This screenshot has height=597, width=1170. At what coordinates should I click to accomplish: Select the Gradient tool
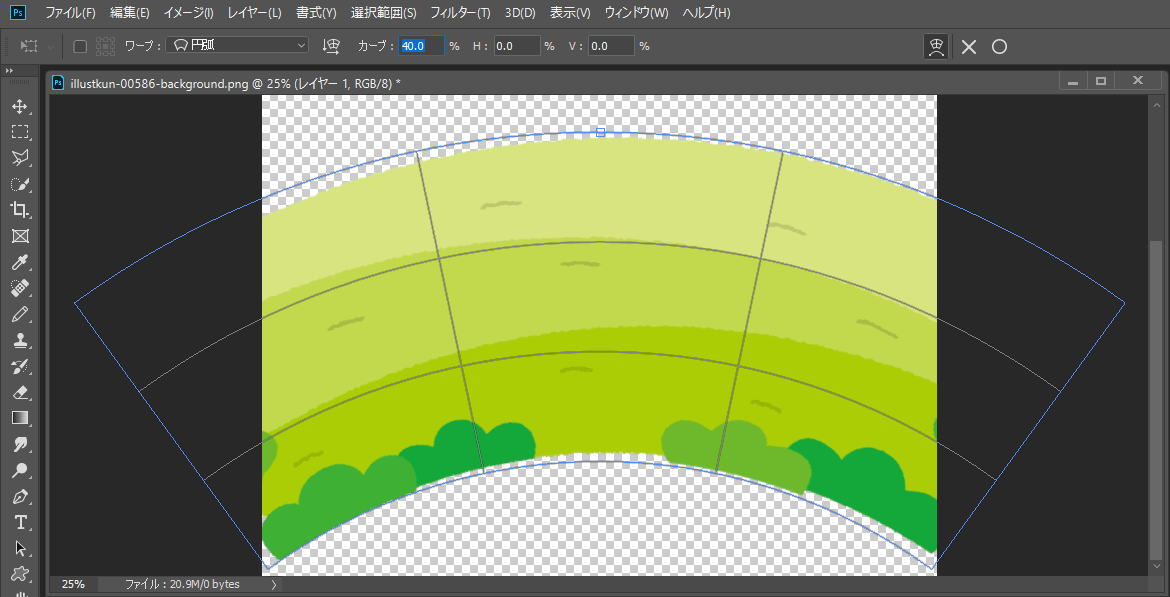click(x=20, y=417)
